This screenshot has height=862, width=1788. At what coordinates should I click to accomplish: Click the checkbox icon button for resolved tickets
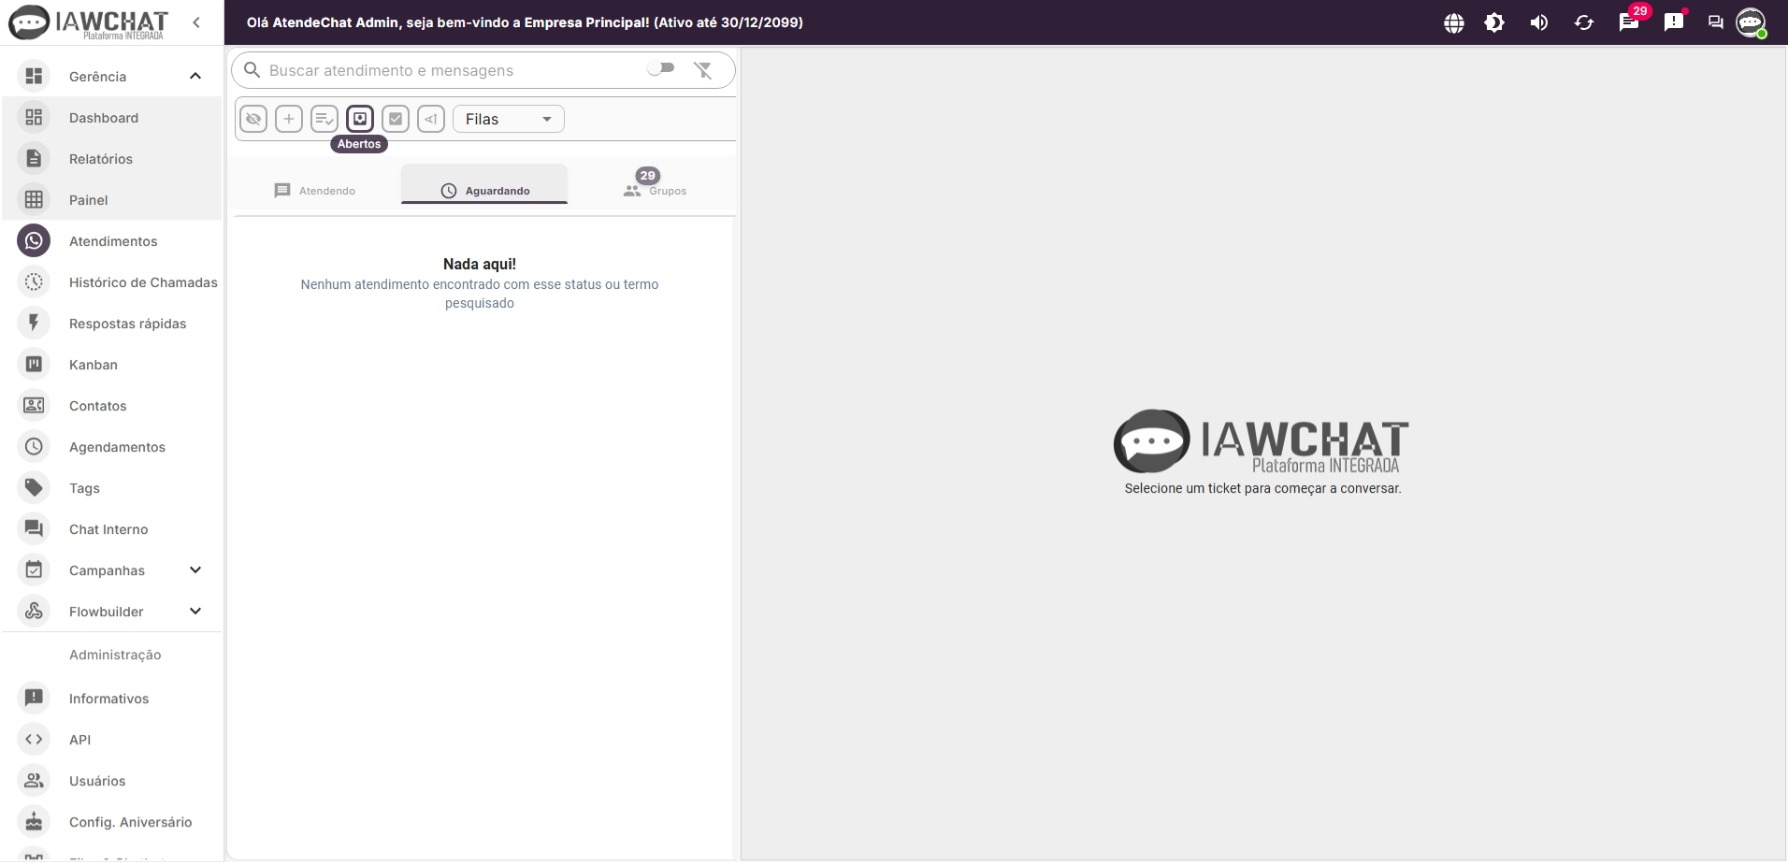[x=395, y=119]
